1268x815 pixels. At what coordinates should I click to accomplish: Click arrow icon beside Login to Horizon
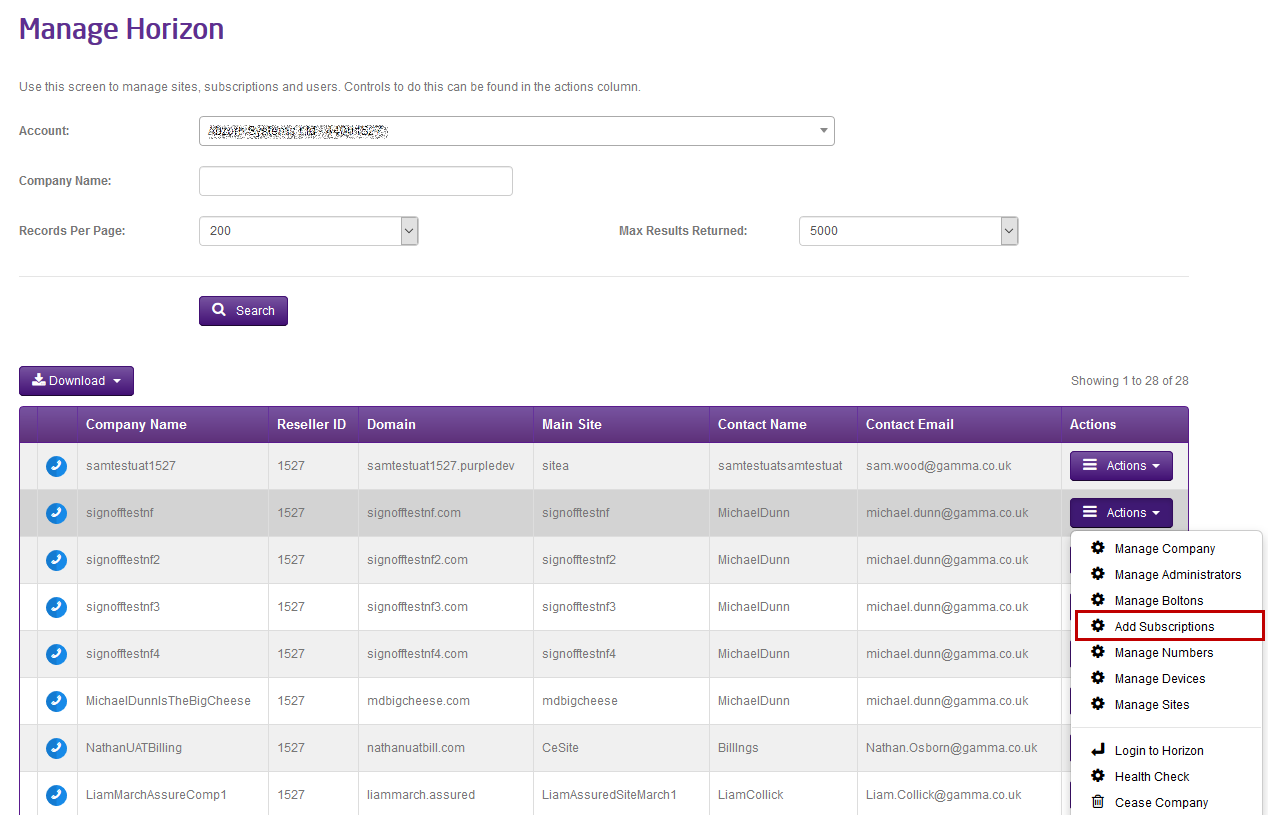pos(1098,750)
